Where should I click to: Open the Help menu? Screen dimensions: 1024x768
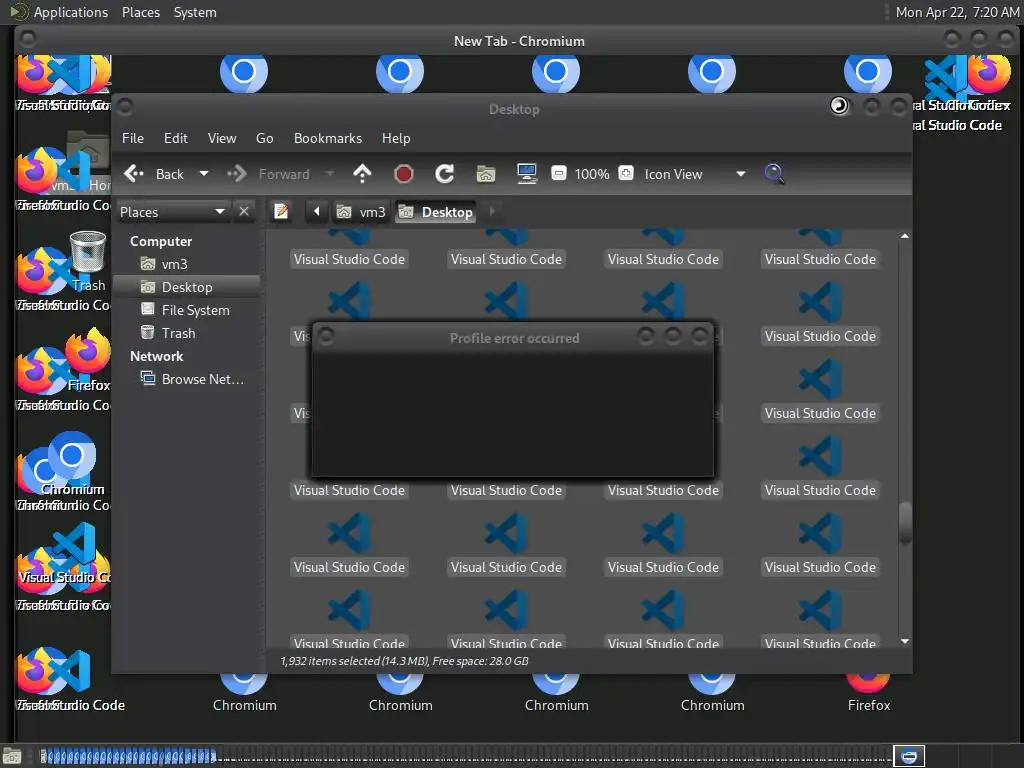tap(396, 138)
